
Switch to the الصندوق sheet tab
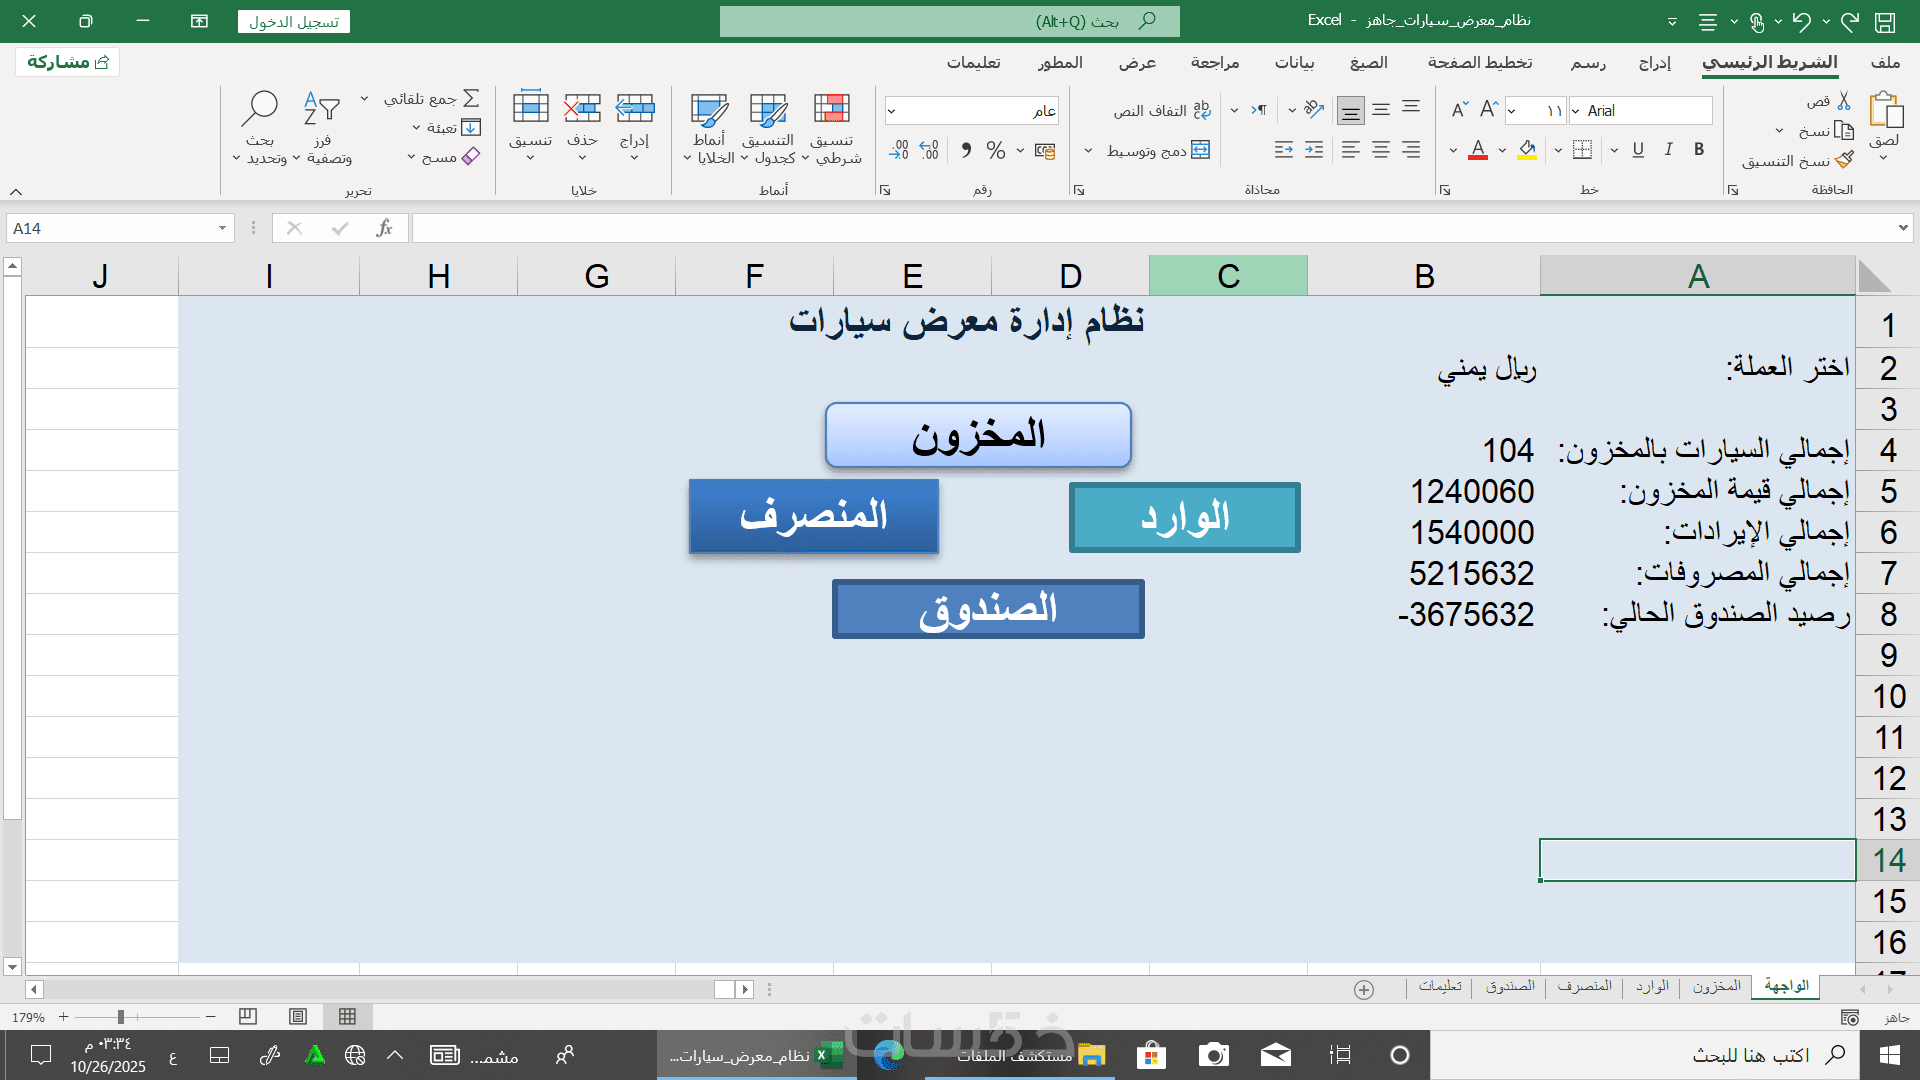(1509, 987)
